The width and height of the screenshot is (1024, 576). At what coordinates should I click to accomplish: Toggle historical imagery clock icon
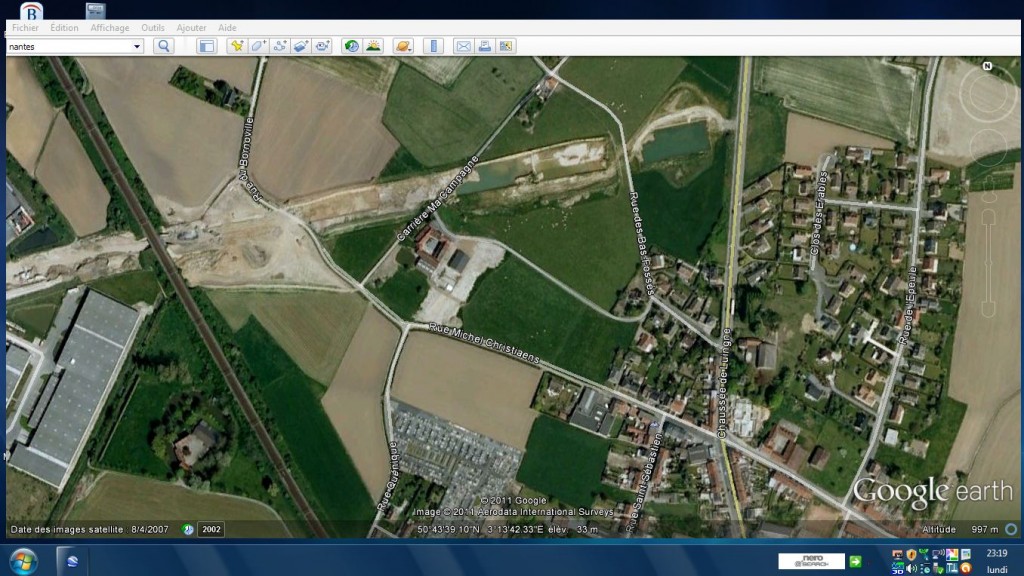[351, 46]
